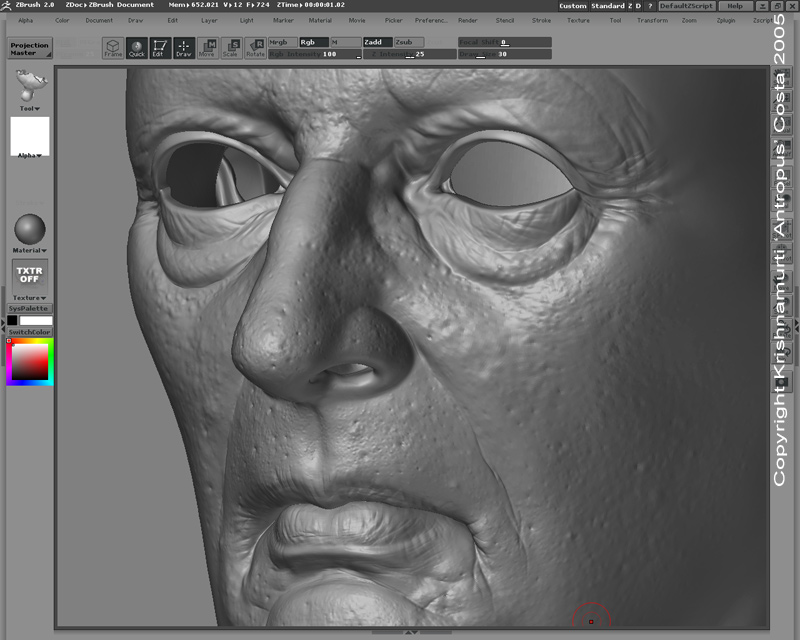Switch to Custom interface layout
The width and height of the screenshot is (800, 640).
573,6
